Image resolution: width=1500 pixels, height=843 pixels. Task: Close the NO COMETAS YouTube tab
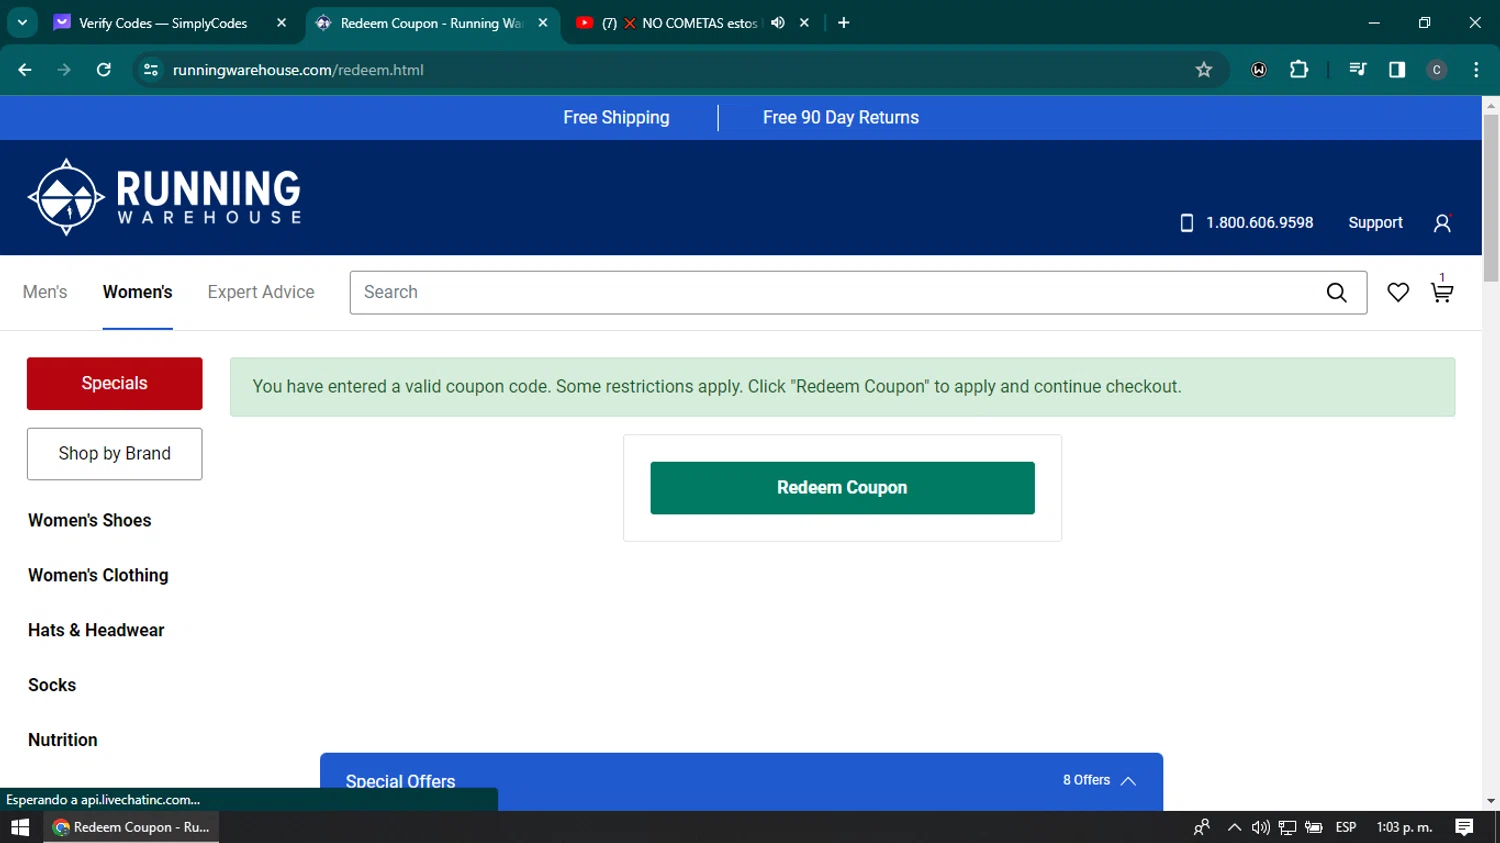(x=804, y=23)
